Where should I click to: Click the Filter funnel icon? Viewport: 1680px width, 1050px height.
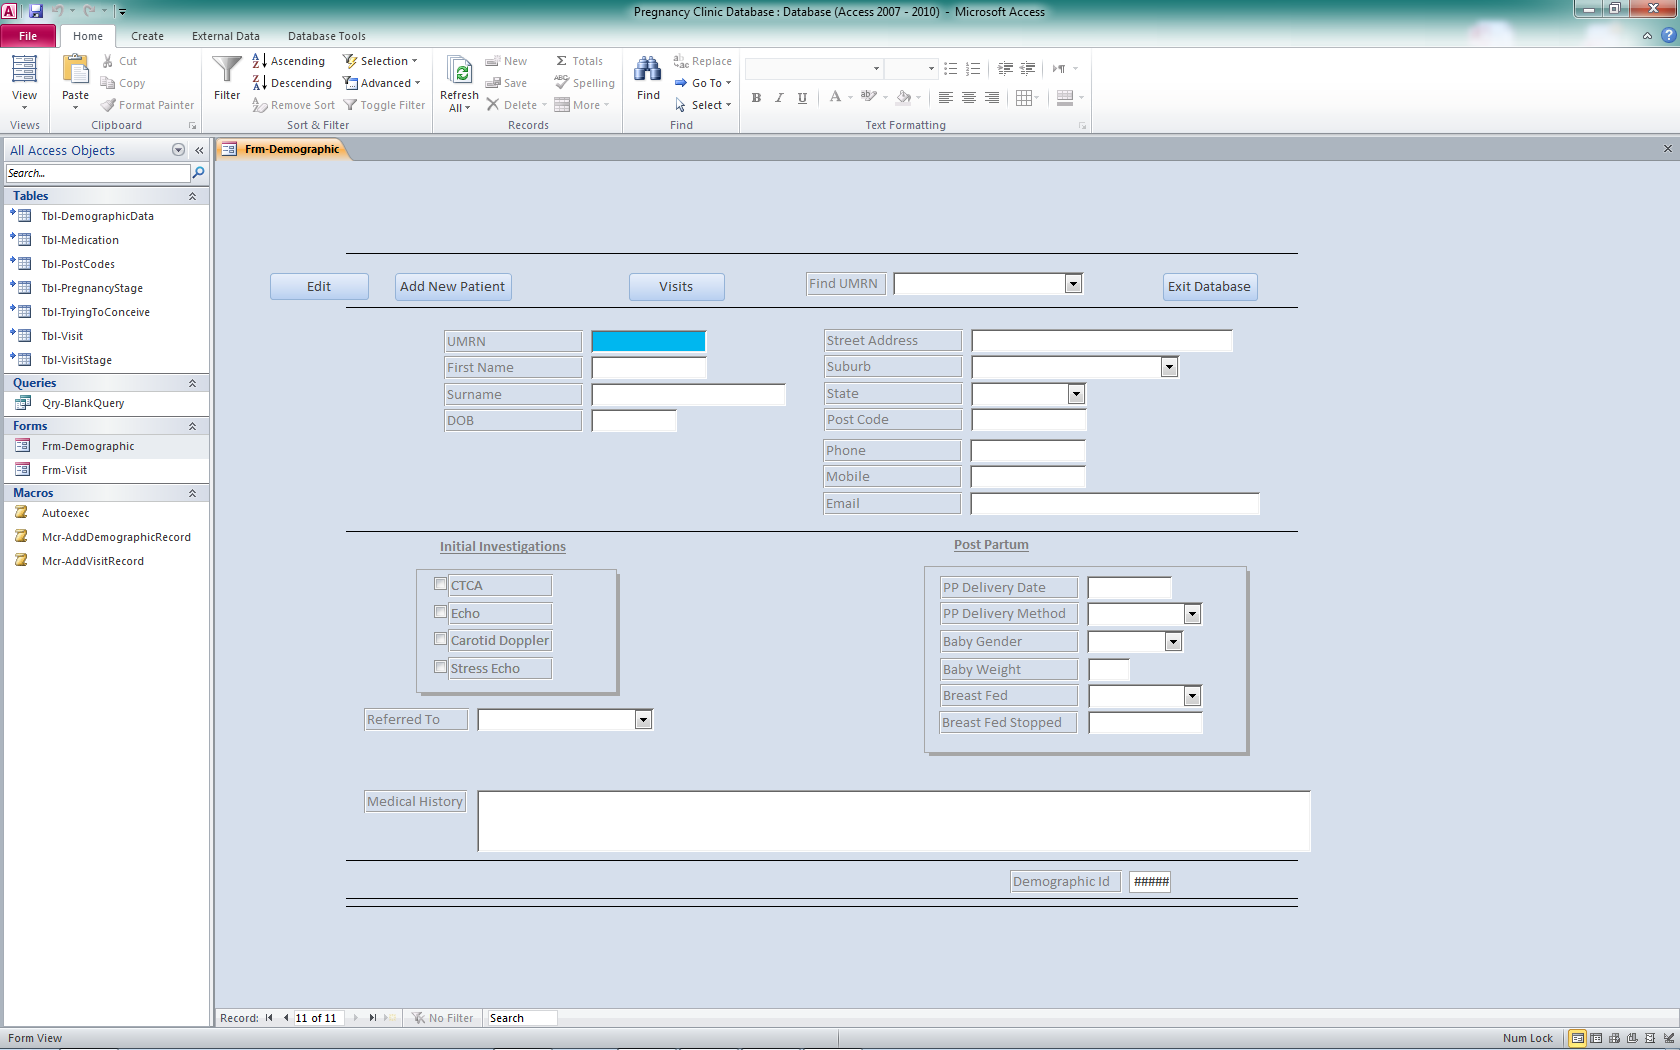[227, 70]
